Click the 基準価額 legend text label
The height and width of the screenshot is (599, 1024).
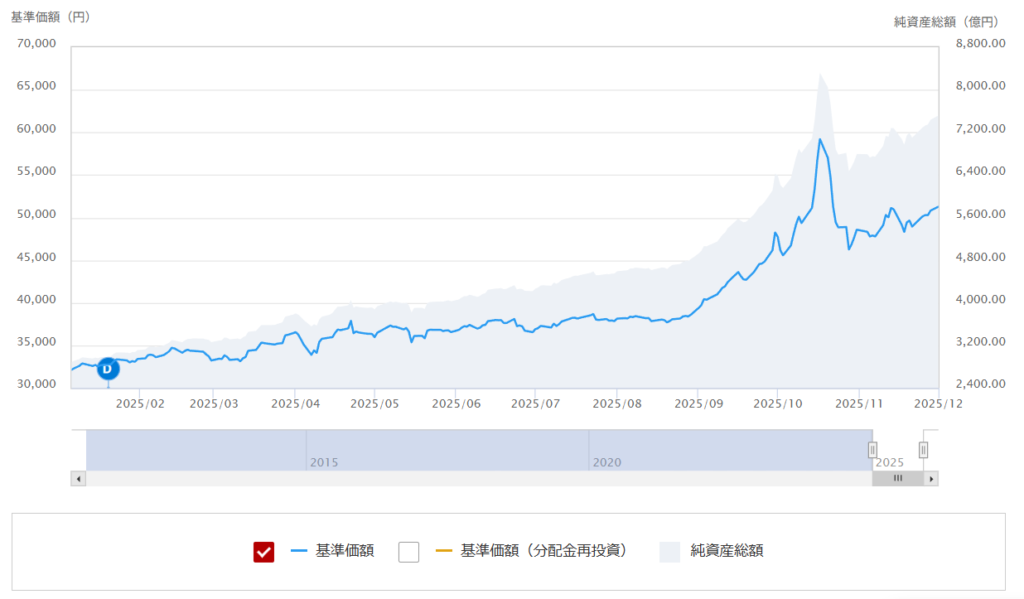point(345,551)
